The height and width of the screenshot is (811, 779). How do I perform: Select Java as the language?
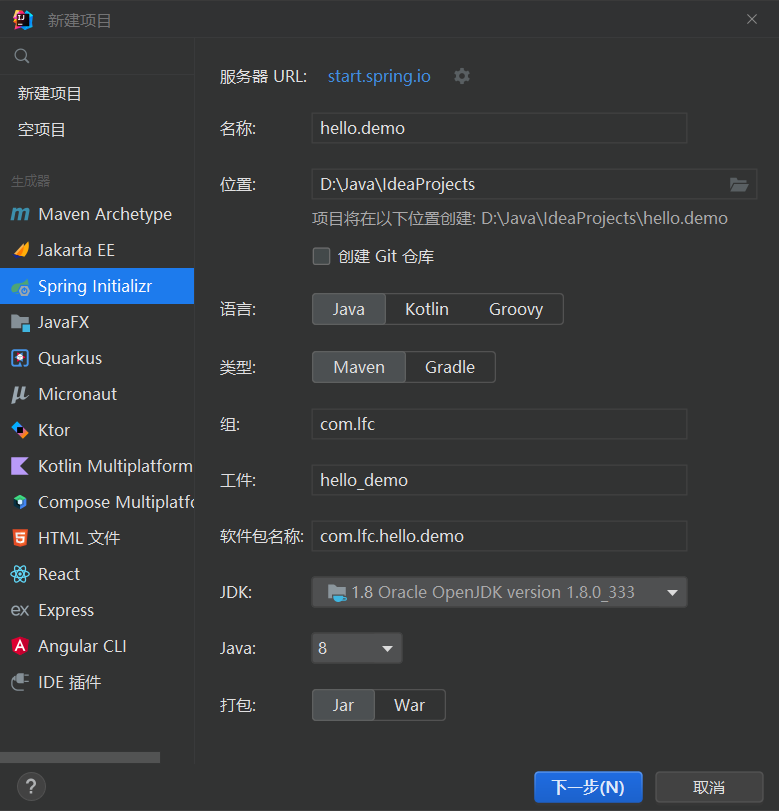coord(349,309)
